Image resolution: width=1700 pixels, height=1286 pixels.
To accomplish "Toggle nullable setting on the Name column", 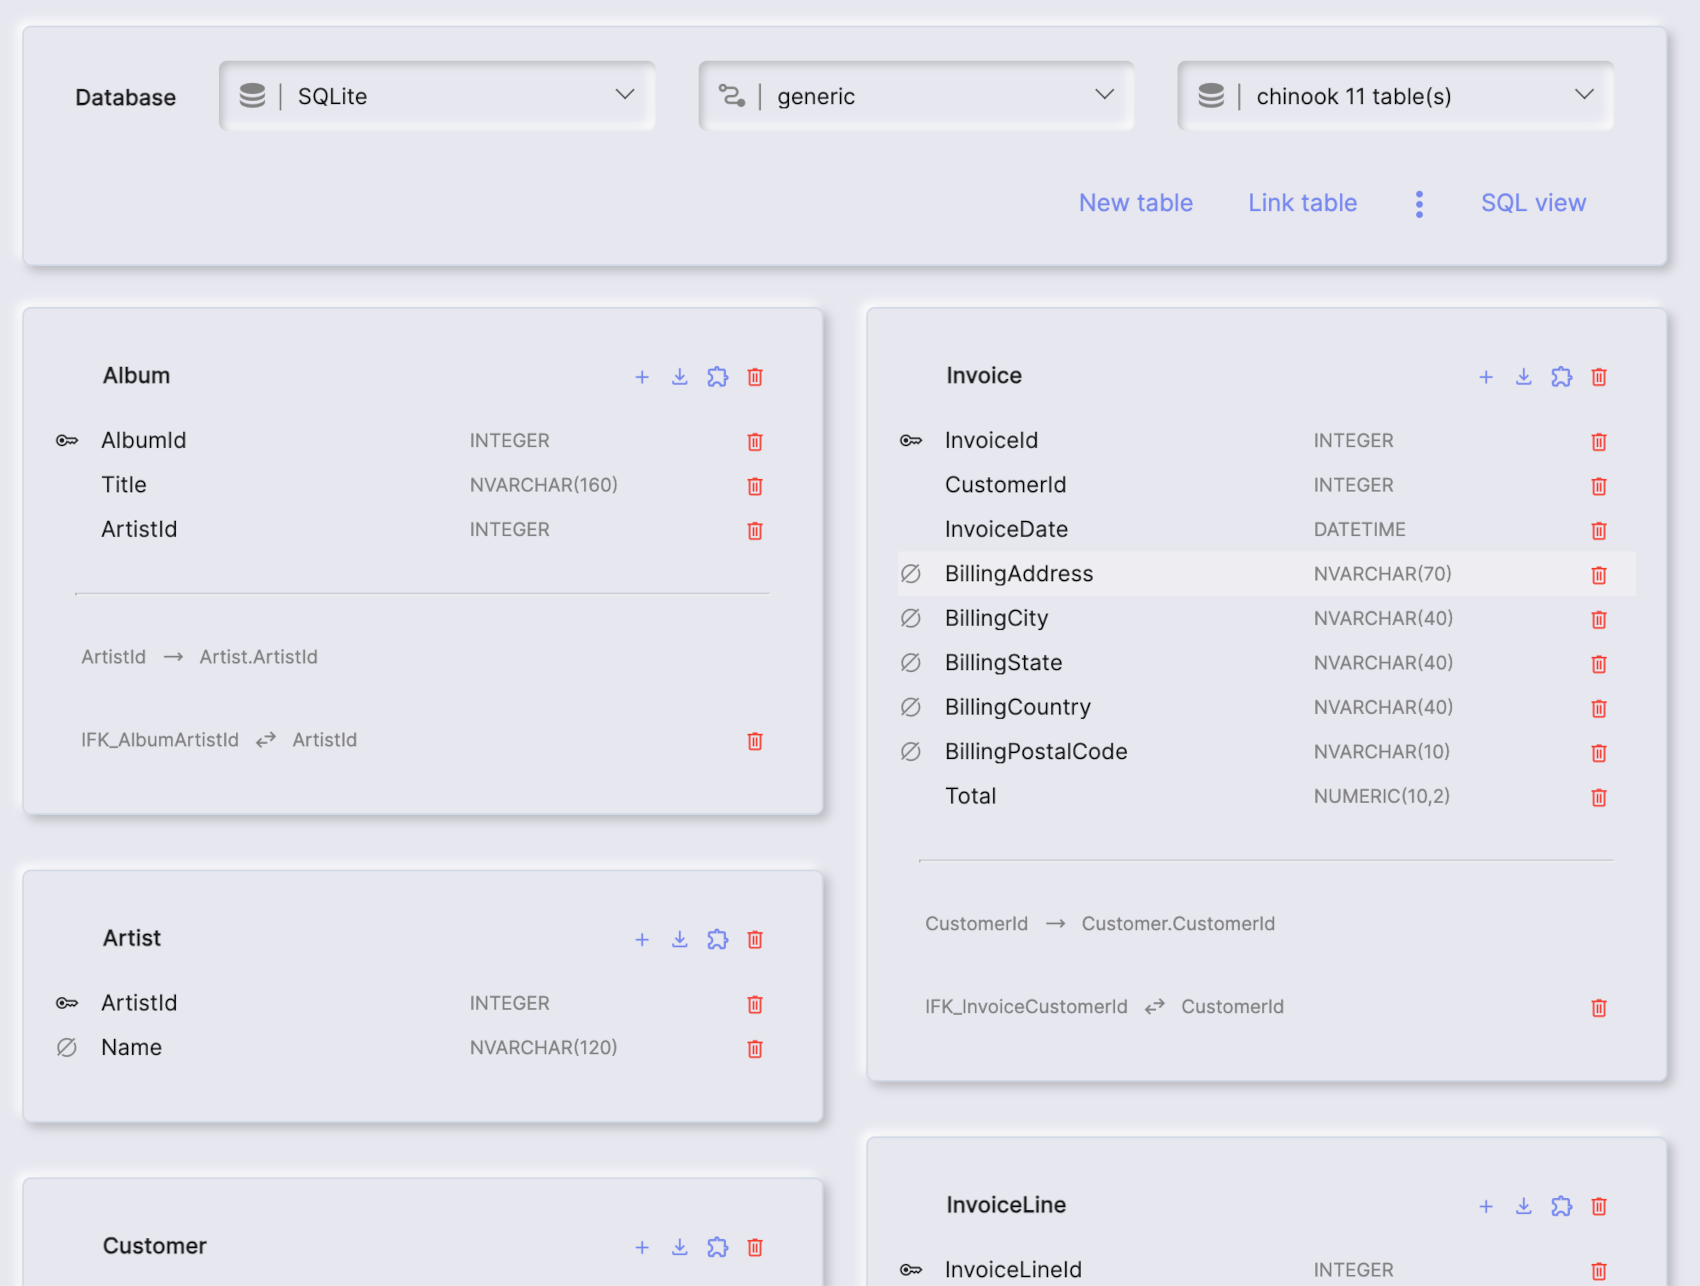I will (x=66, y=1047).
